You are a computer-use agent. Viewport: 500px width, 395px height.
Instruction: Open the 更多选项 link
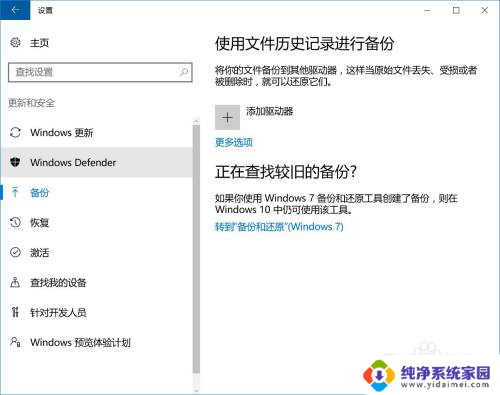(x=234, y=142)
